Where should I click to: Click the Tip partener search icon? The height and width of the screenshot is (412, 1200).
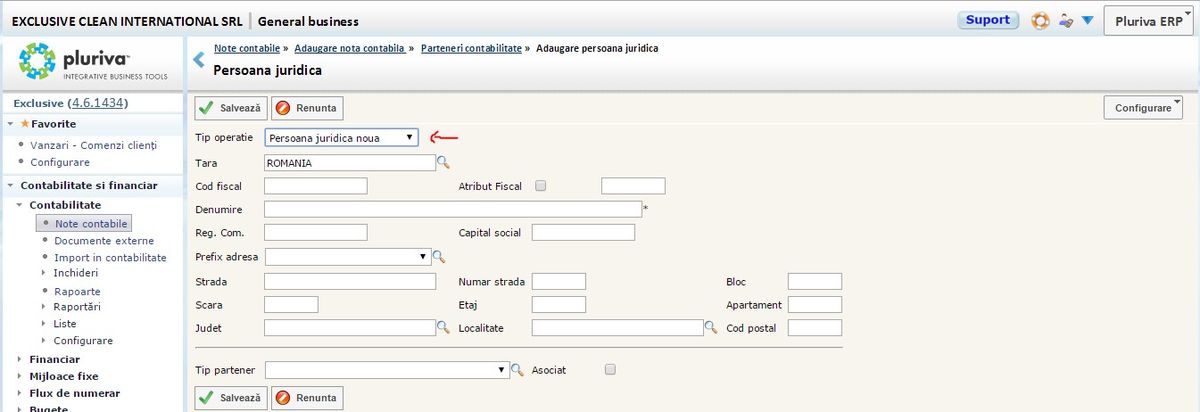point(517,370)
